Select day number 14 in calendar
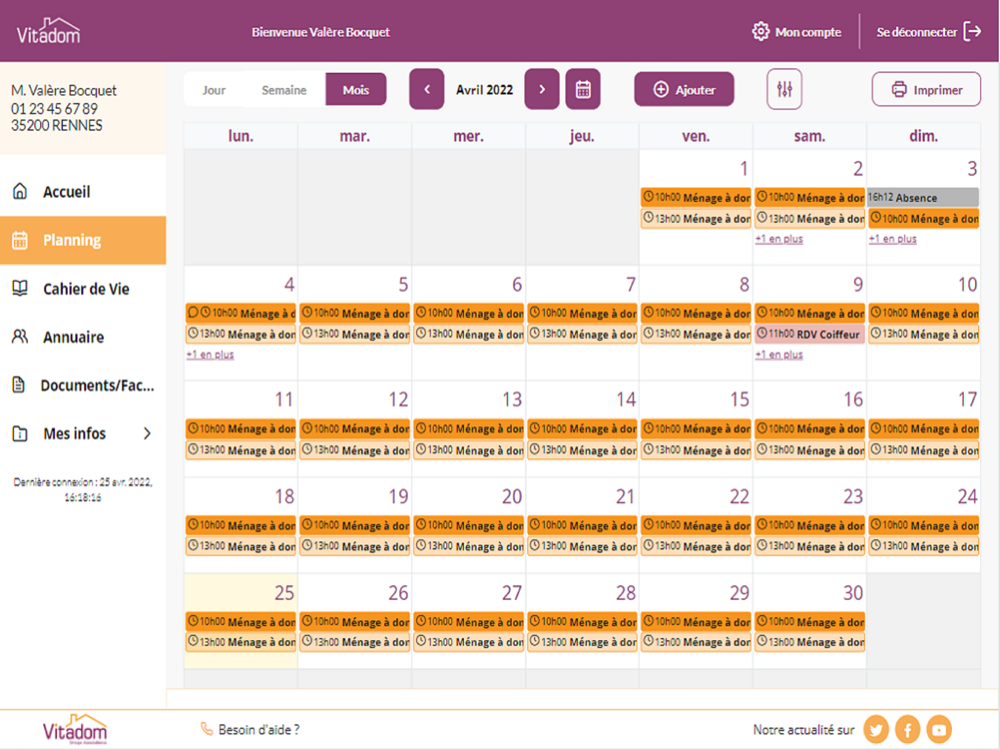 tap(626, 399)
